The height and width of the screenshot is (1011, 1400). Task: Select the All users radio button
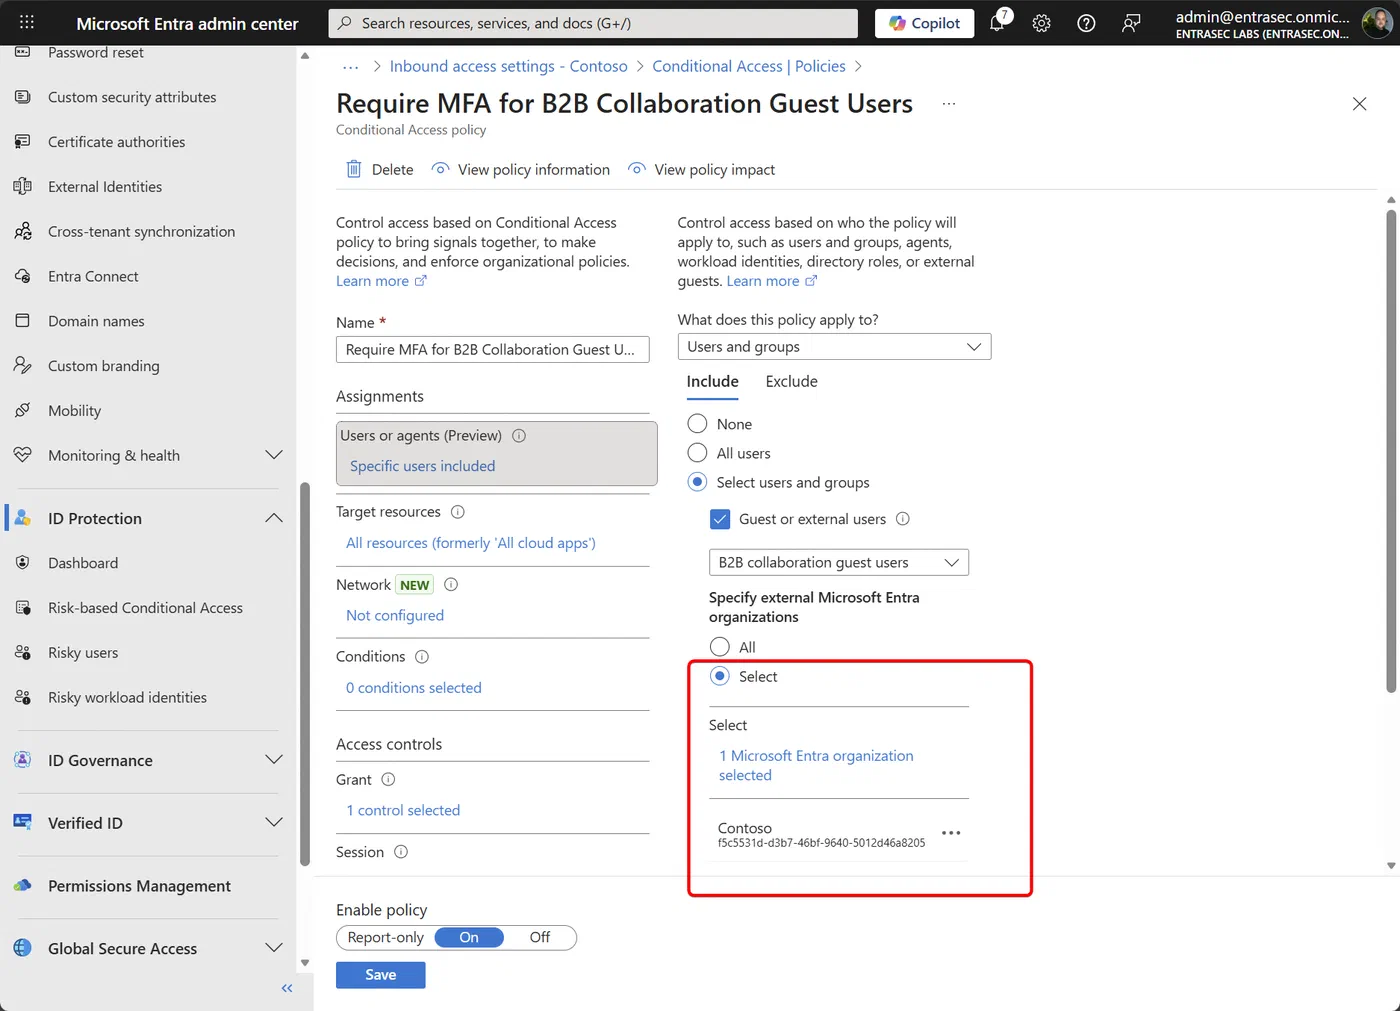tap(698, 453)
